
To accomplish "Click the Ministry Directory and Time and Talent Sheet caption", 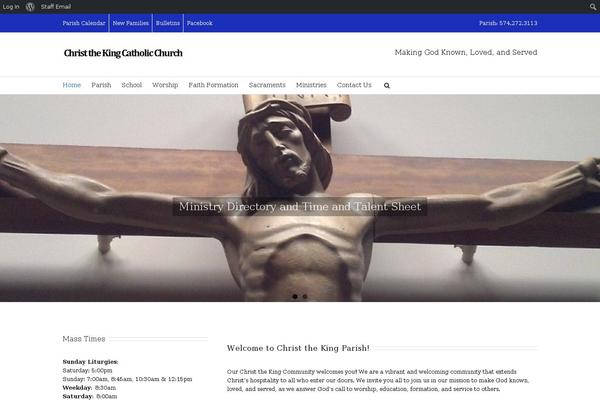I will click(x=300, y=206).
